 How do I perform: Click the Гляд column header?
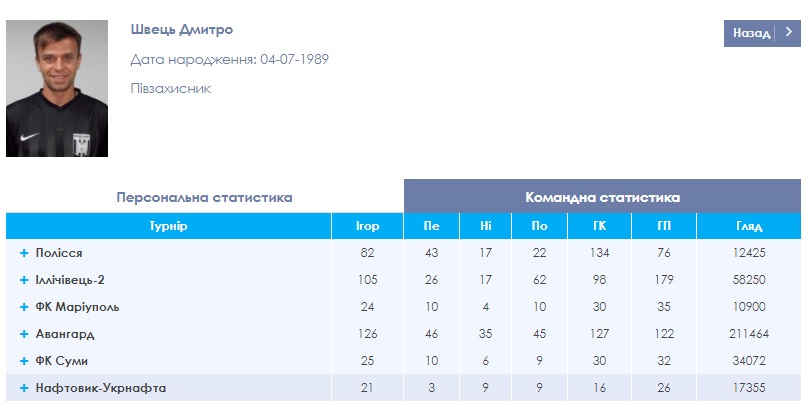pos(749,226)
